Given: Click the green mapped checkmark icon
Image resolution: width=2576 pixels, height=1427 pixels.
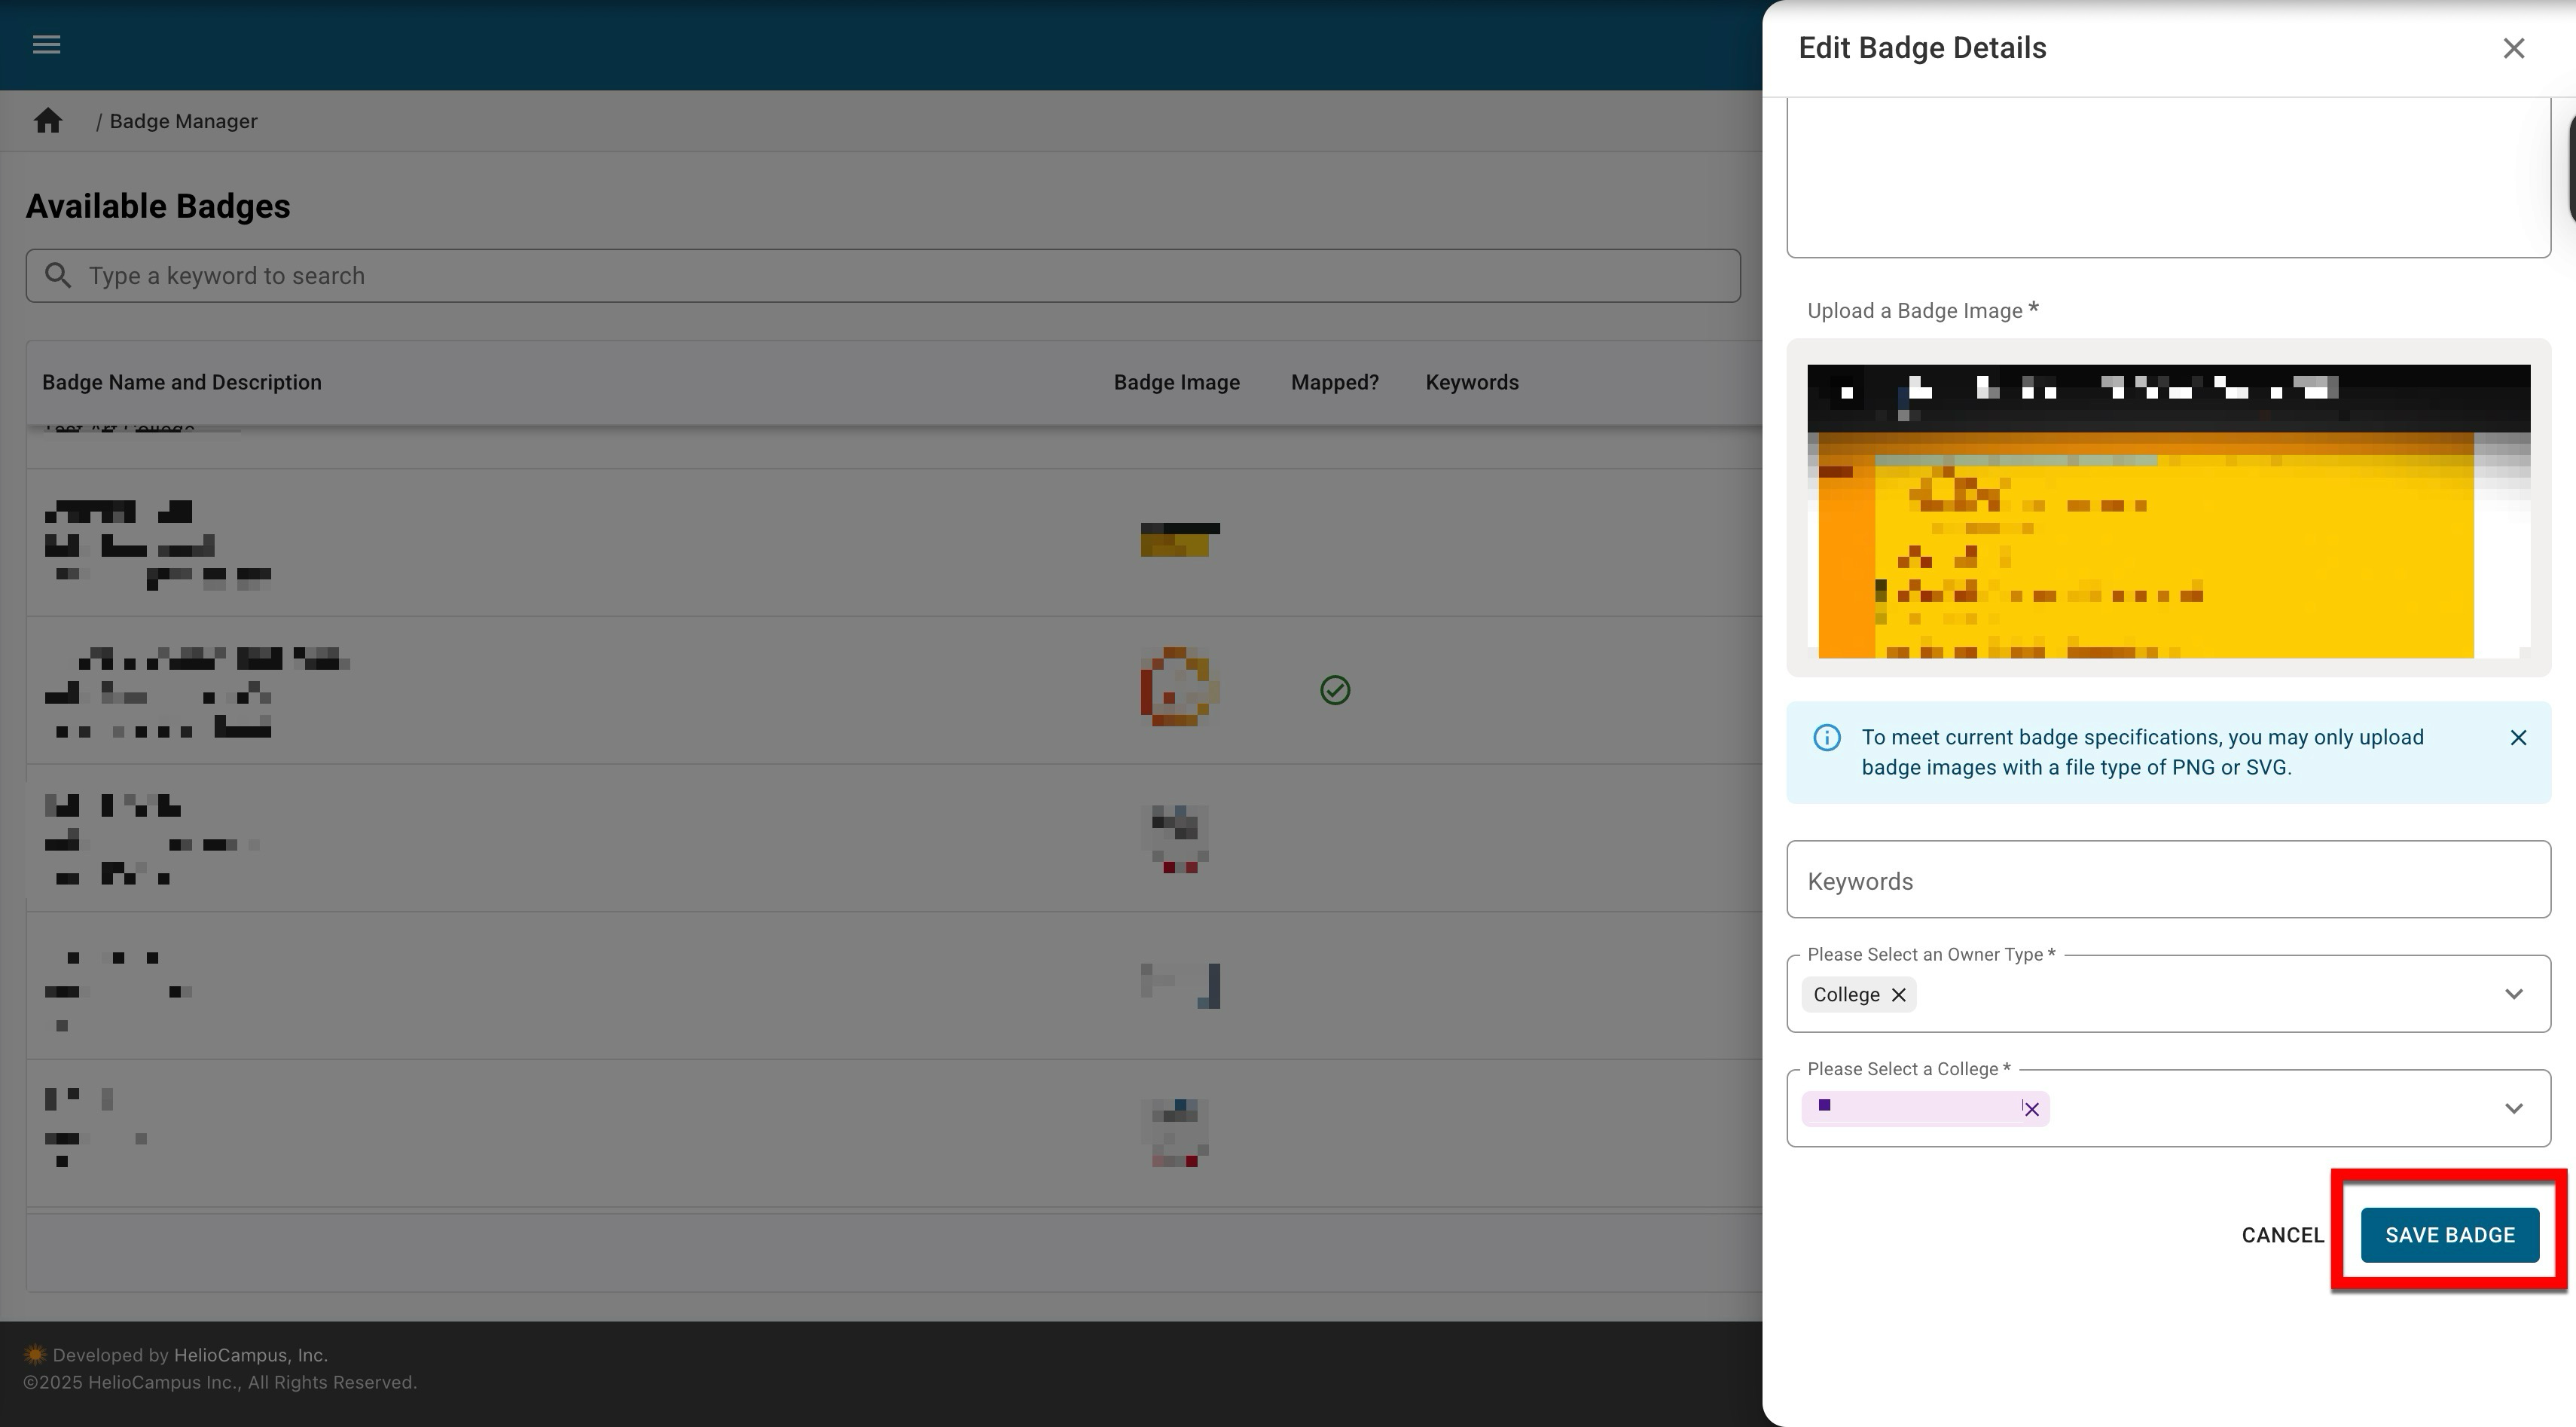Looking at the screenshot, I should [x=1334, y=690].
